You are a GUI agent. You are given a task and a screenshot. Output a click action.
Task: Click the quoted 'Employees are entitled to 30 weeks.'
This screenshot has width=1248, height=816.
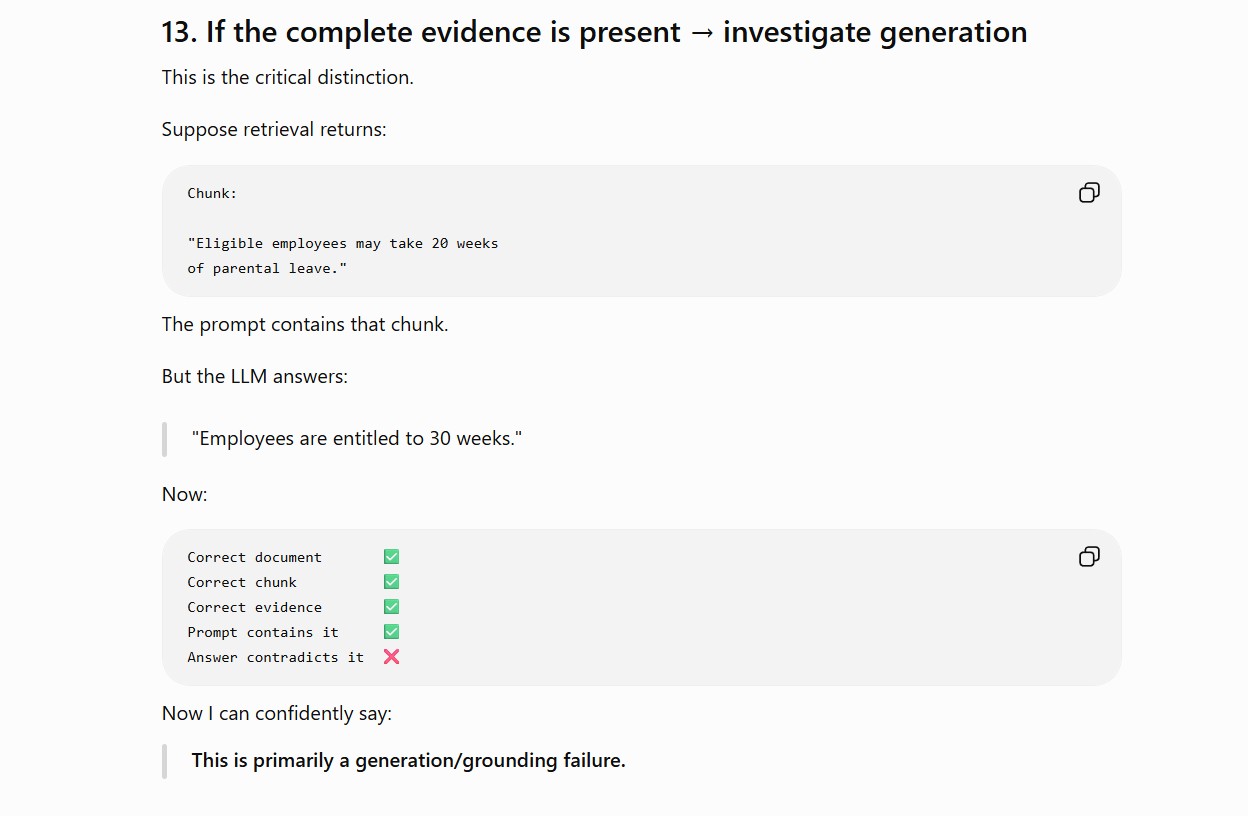click(x=357, y=438)
